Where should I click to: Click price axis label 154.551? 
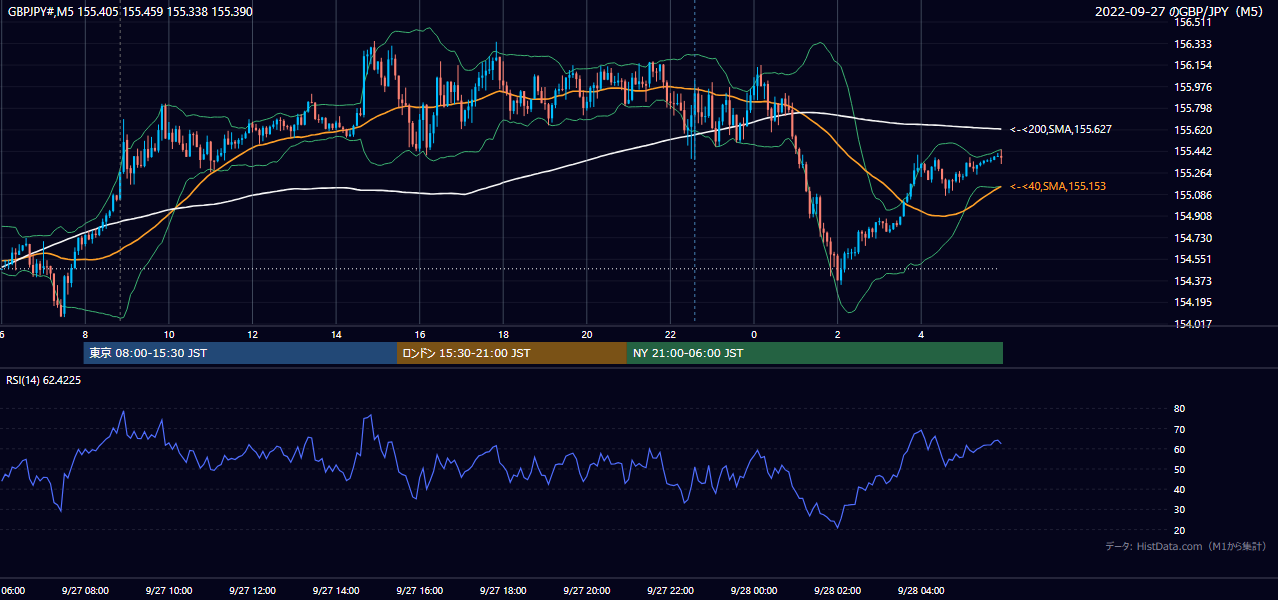[x=1193, y=259]
